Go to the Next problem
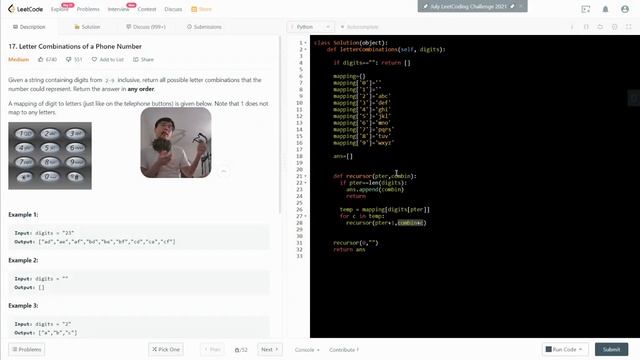 269,349
